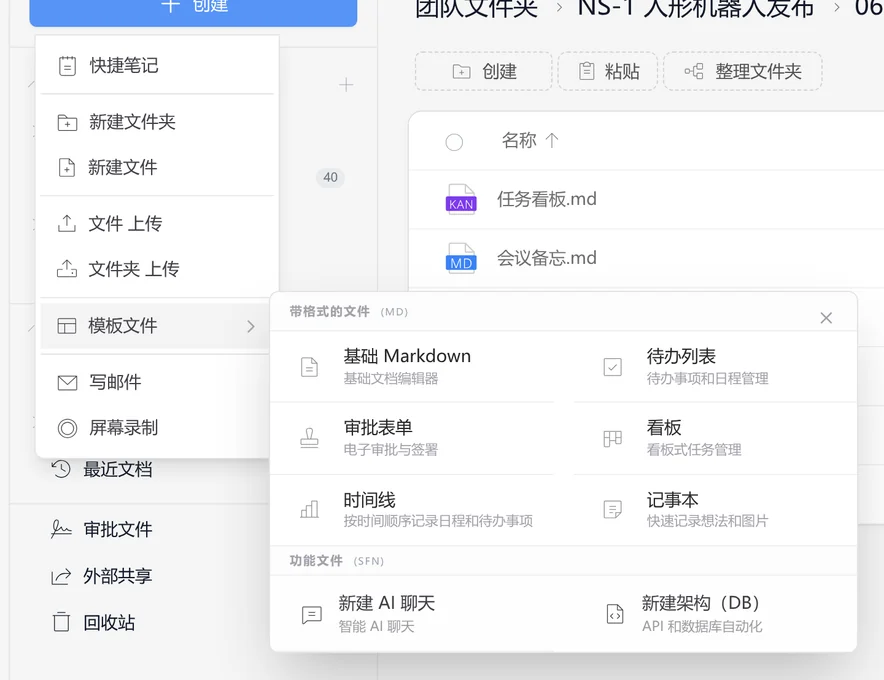This screenshot has height=680, width=884.
Task: Click the 新建架构 (DB) code file icon
Action: pos(615,614)
